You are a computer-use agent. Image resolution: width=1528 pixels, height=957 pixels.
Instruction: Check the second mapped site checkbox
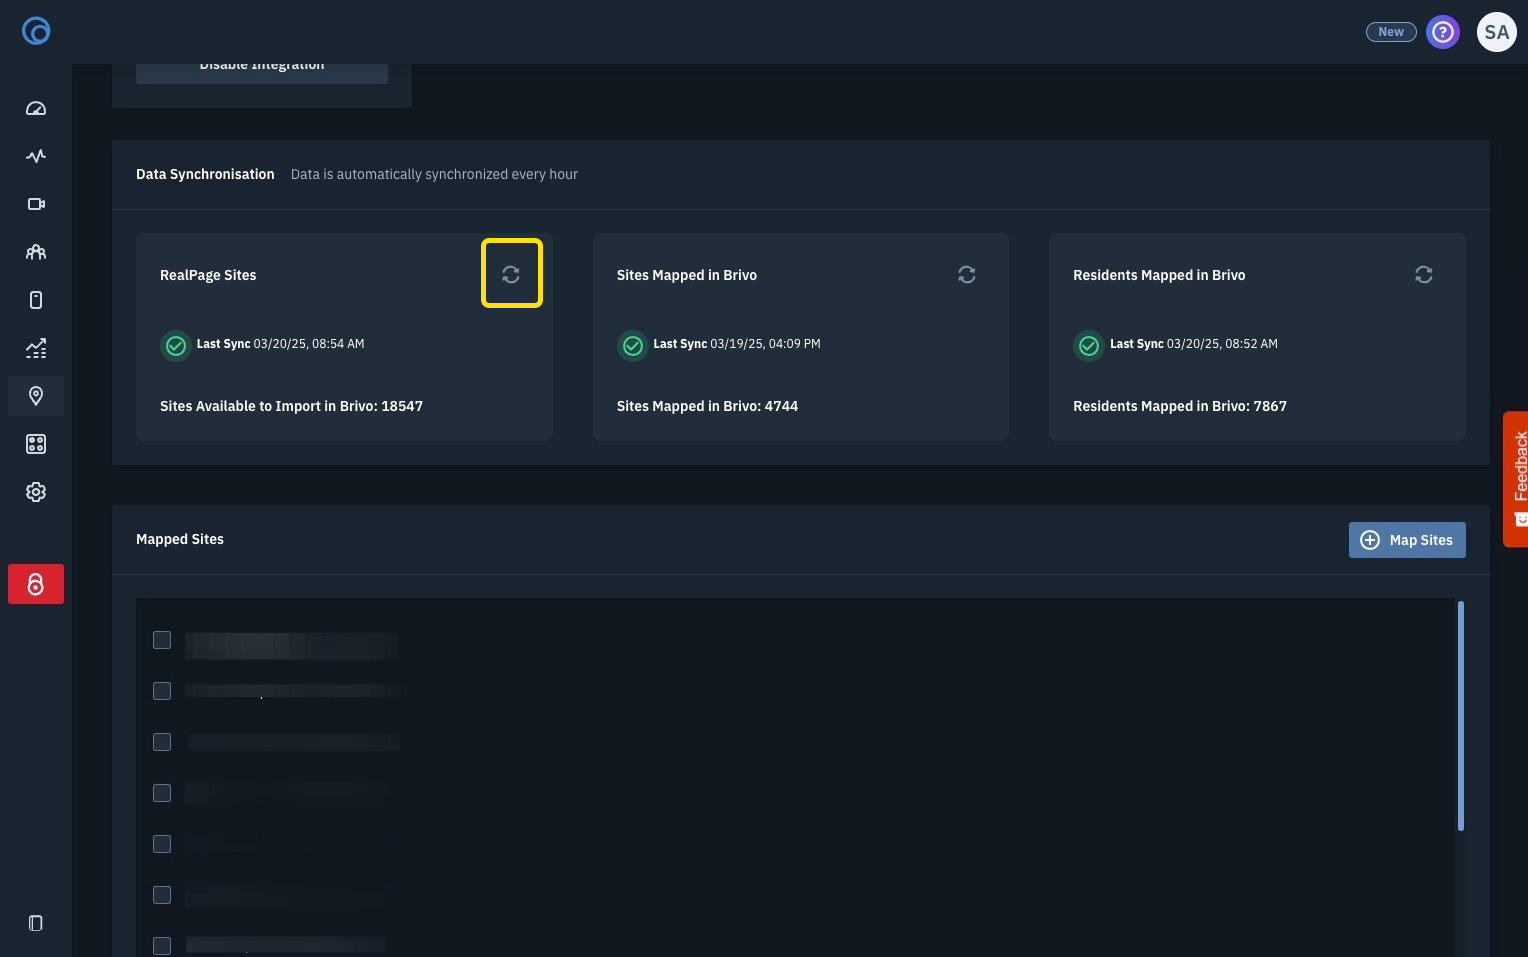[x=162, y=691]
